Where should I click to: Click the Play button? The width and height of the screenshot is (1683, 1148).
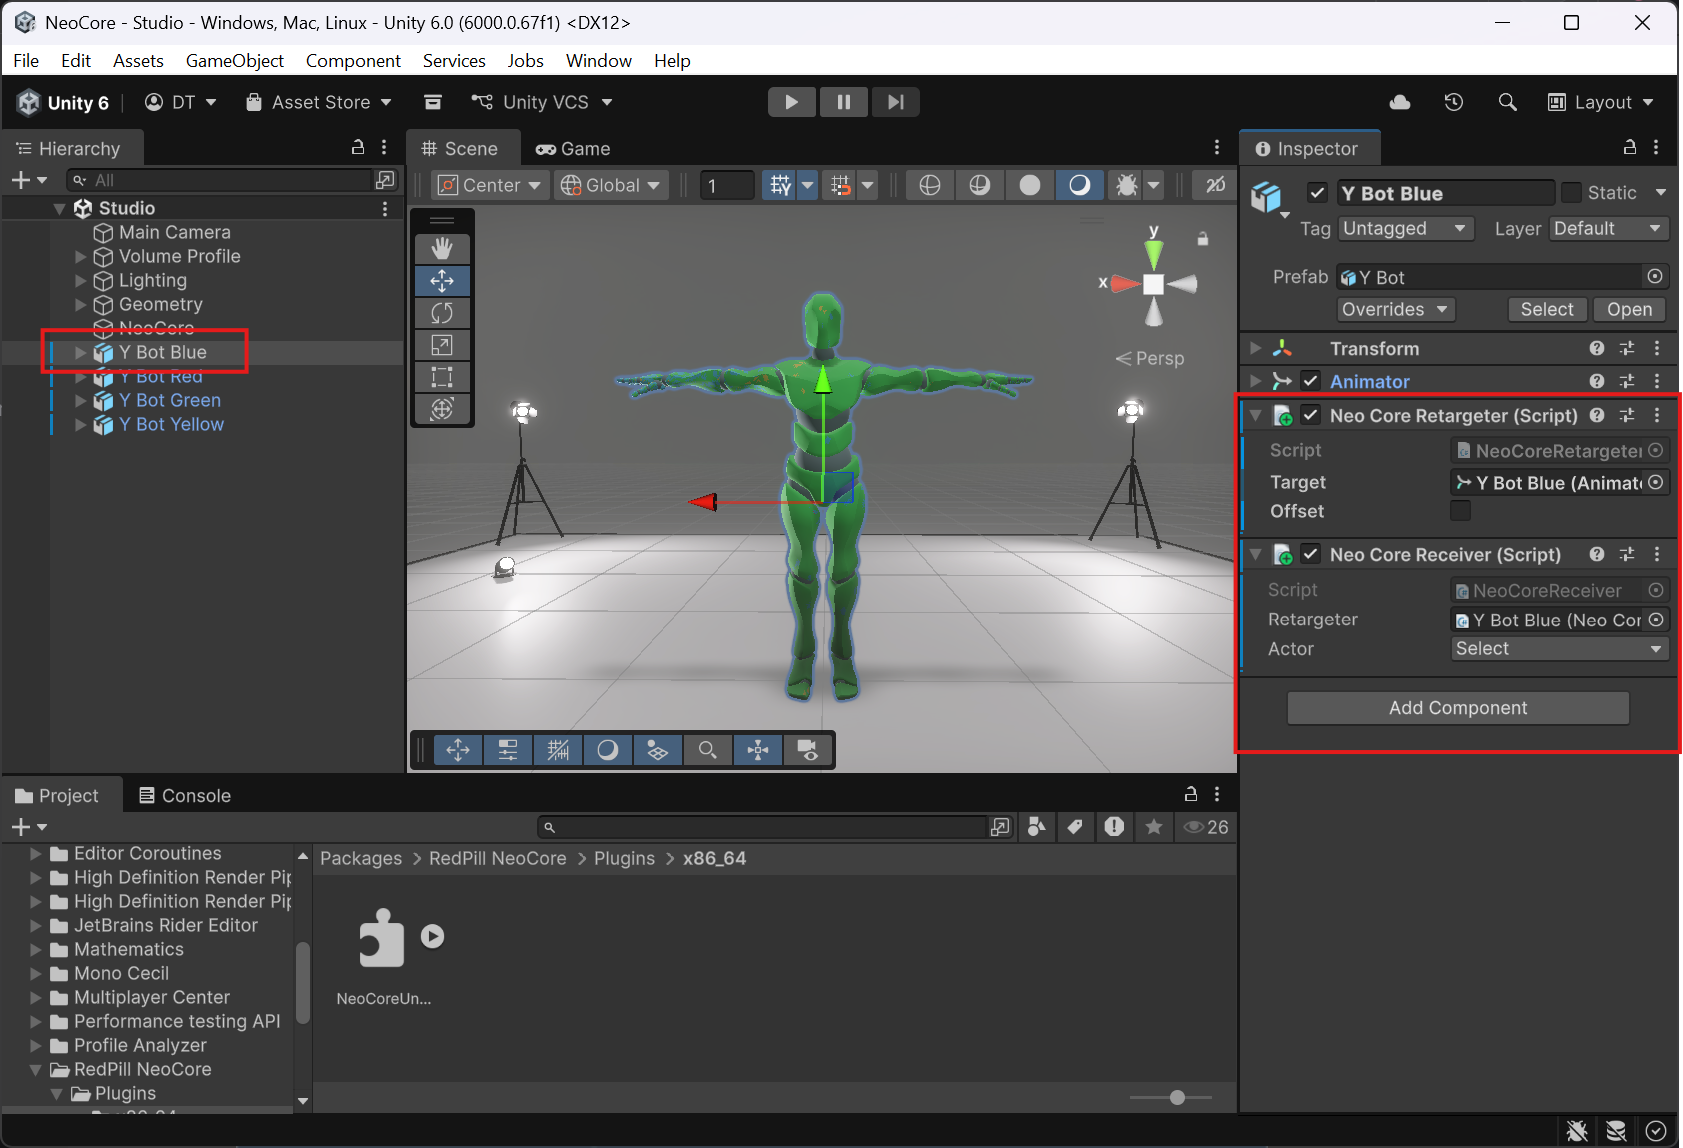click(x=791, y=102)
